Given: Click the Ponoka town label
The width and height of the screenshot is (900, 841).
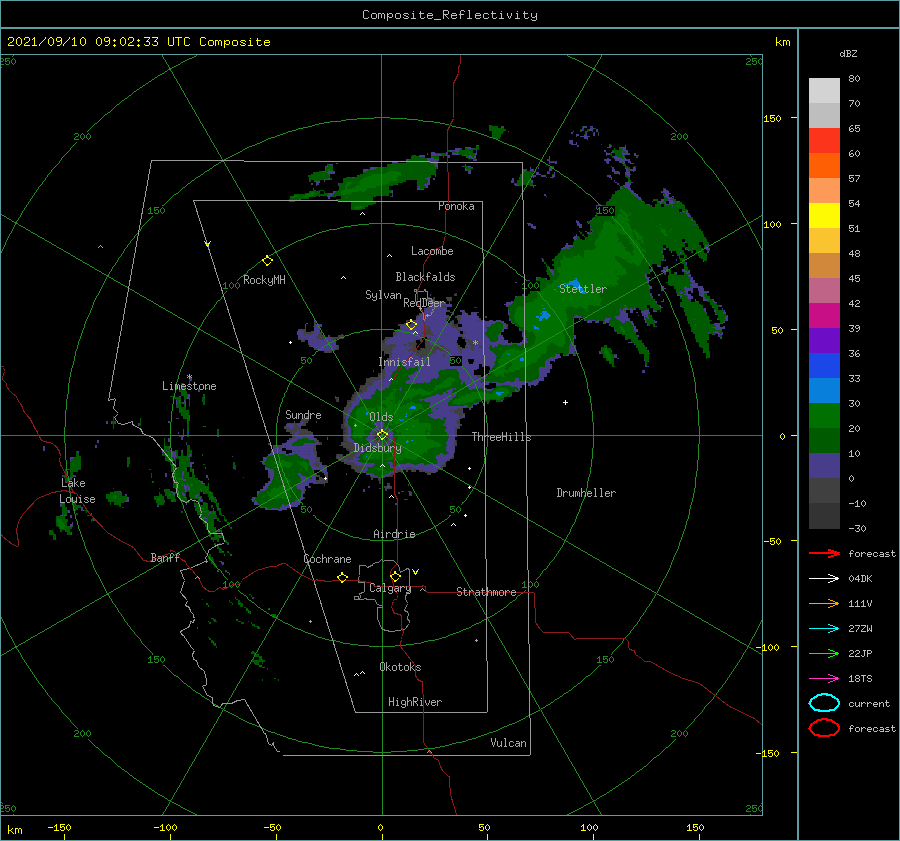Looking at the screenshot, I should 456,206.
